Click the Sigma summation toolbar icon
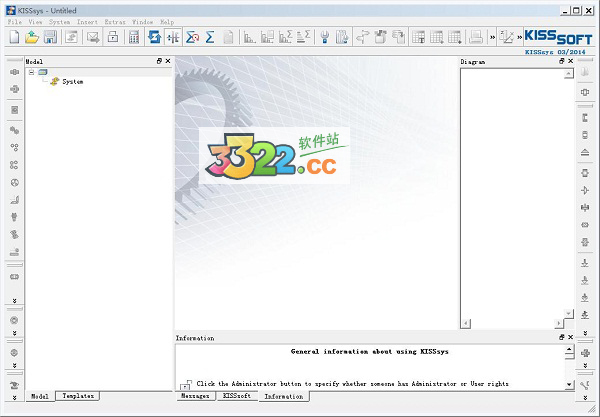The width and height of the screenshot is (600, 417). pos(210,38)
